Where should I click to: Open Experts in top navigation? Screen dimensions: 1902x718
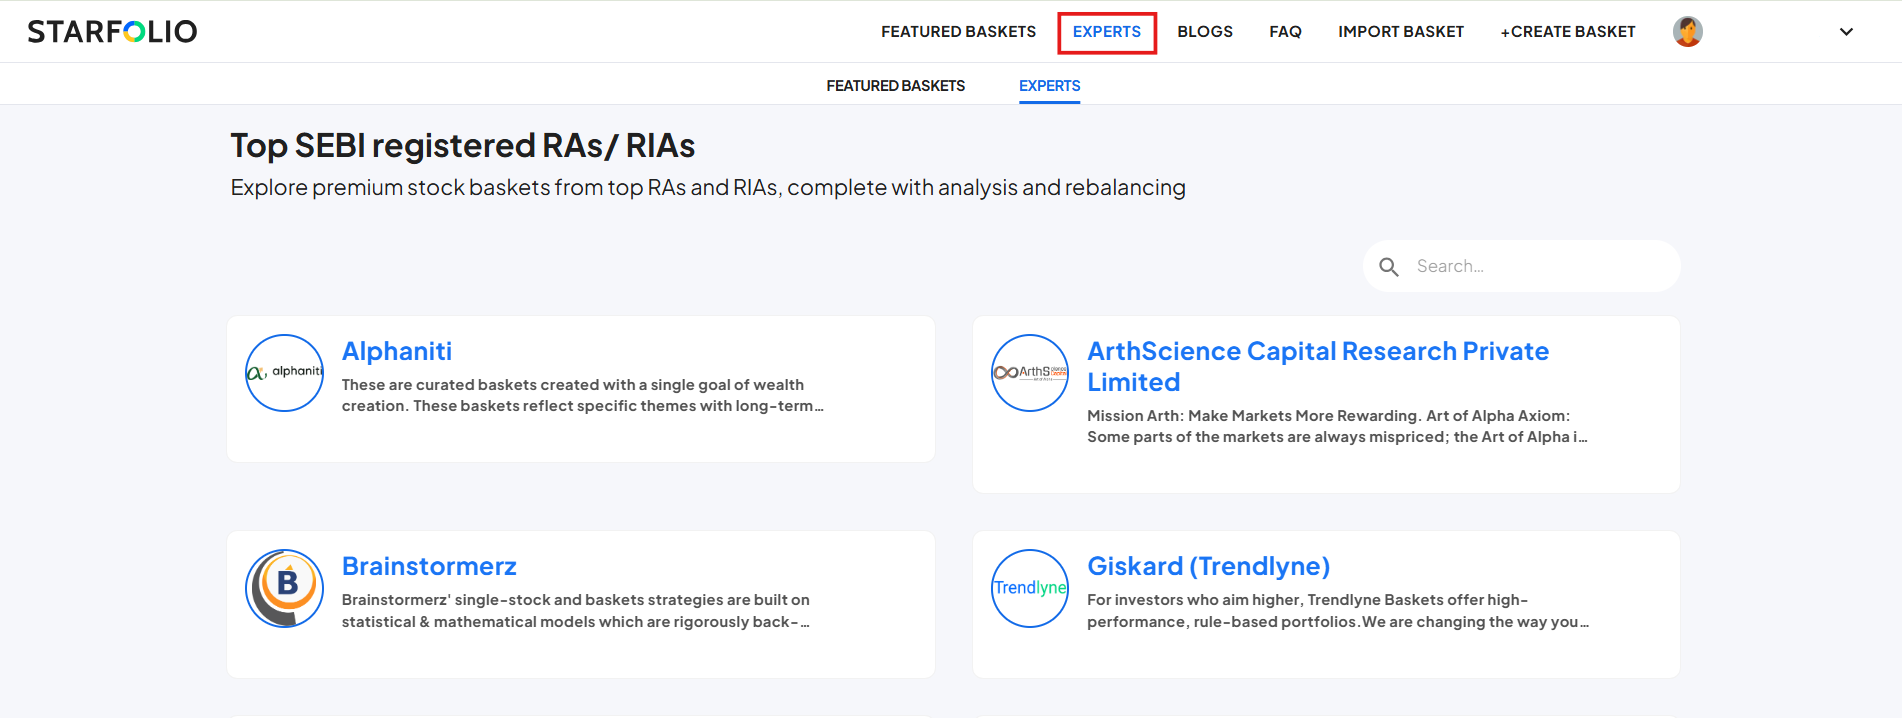coord(1107,32)
